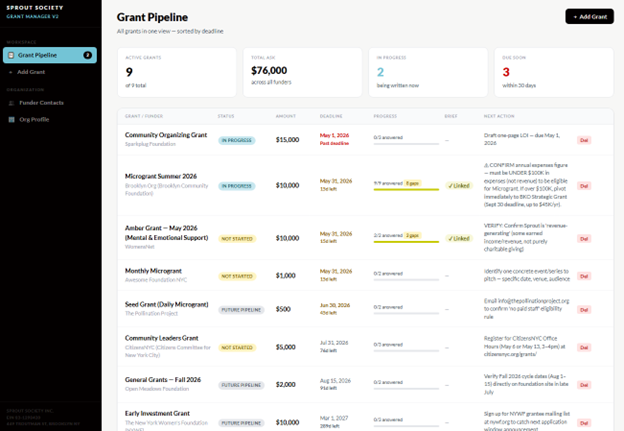The width and height of the screenshot is (624, 431).
Task: Click the Due Soon summary card
Action: click(554, 72)
